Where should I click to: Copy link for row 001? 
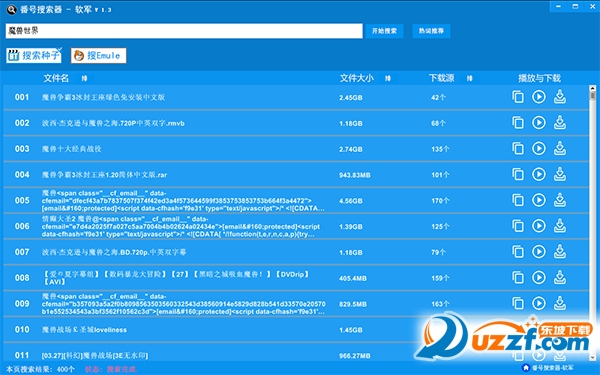(518, 97)
